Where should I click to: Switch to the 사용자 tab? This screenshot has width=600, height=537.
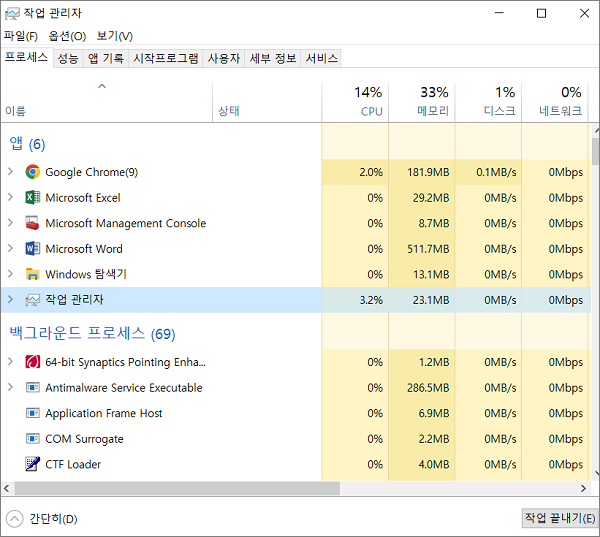224,58
